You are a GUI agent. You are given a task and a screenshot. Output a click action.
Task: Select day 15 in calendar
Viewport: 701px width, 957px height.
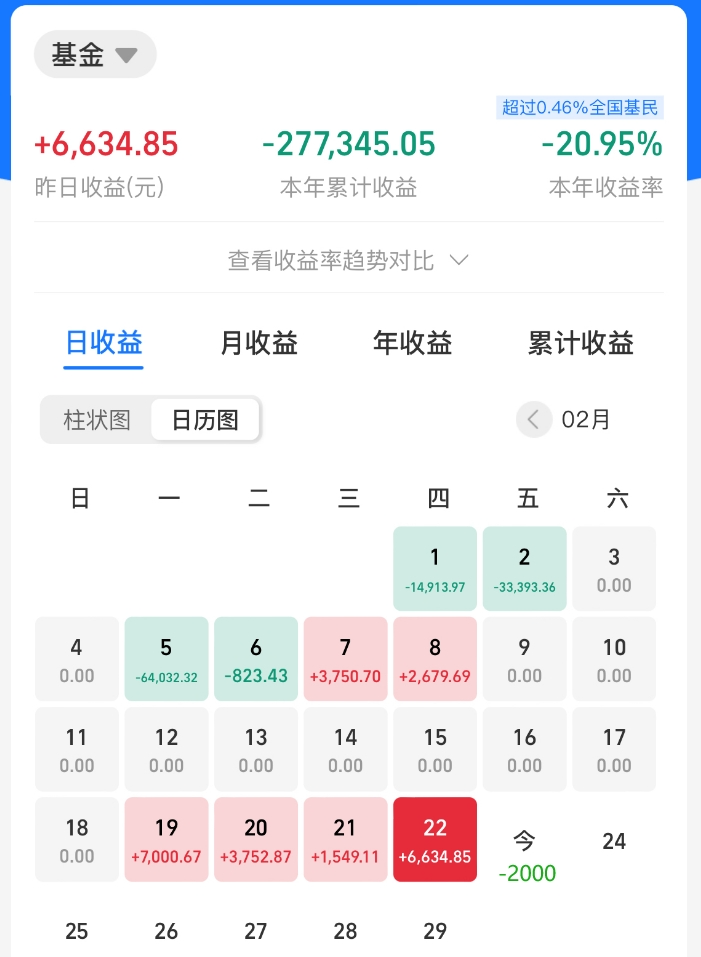coord(435,749)
